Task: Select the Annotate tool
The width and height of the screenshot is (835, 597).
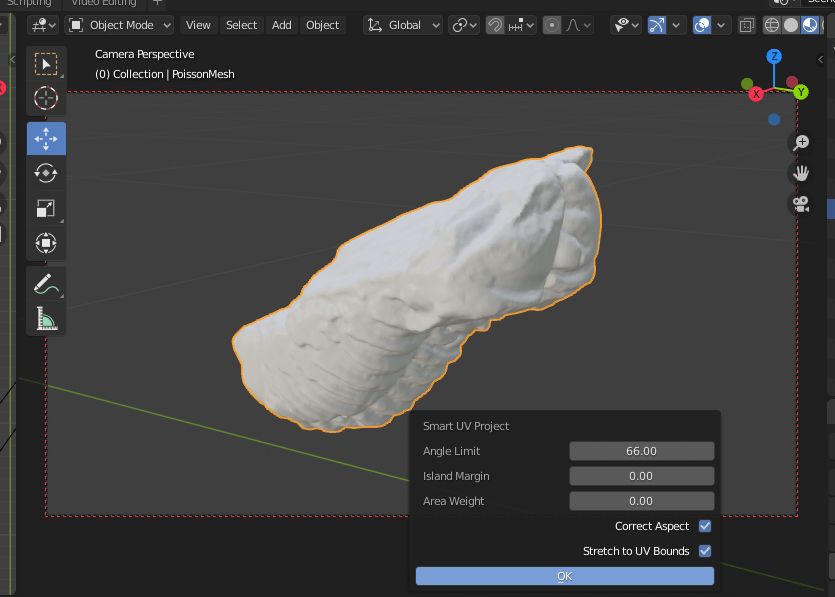Action: (46, 284)
